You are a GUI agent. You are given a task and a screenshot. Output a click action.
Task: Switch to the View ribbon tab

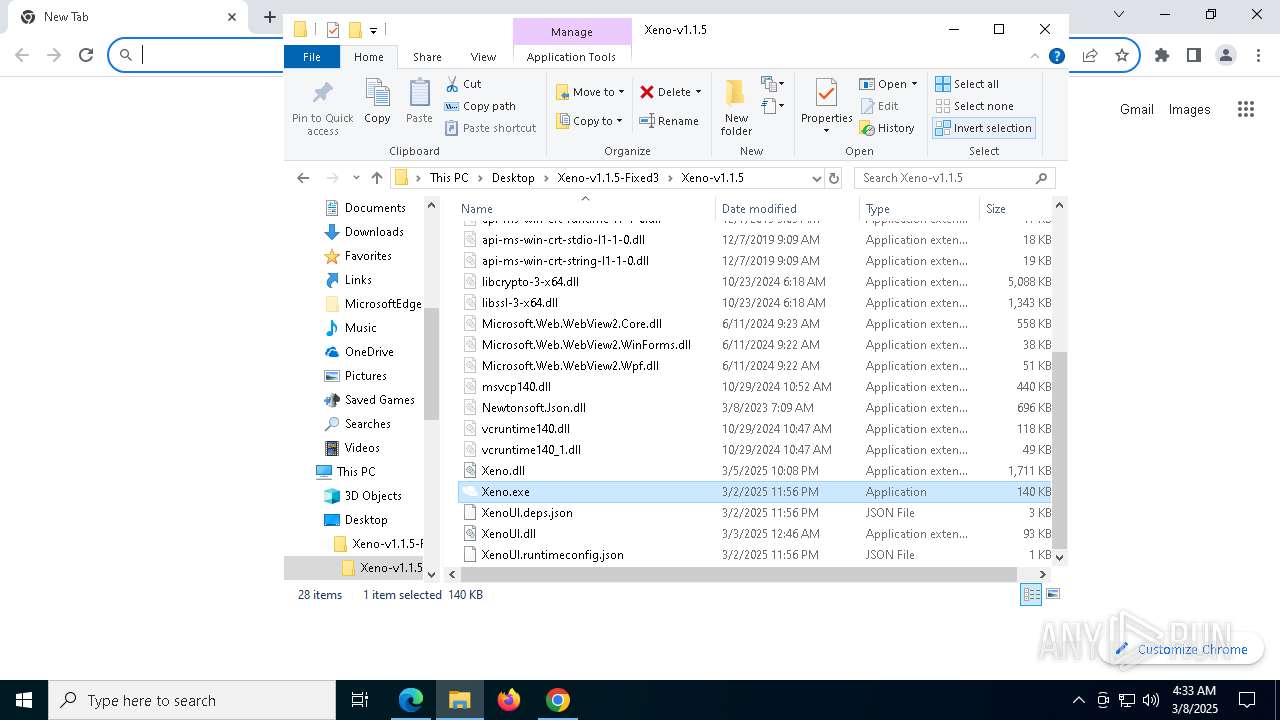coord(483,57)
